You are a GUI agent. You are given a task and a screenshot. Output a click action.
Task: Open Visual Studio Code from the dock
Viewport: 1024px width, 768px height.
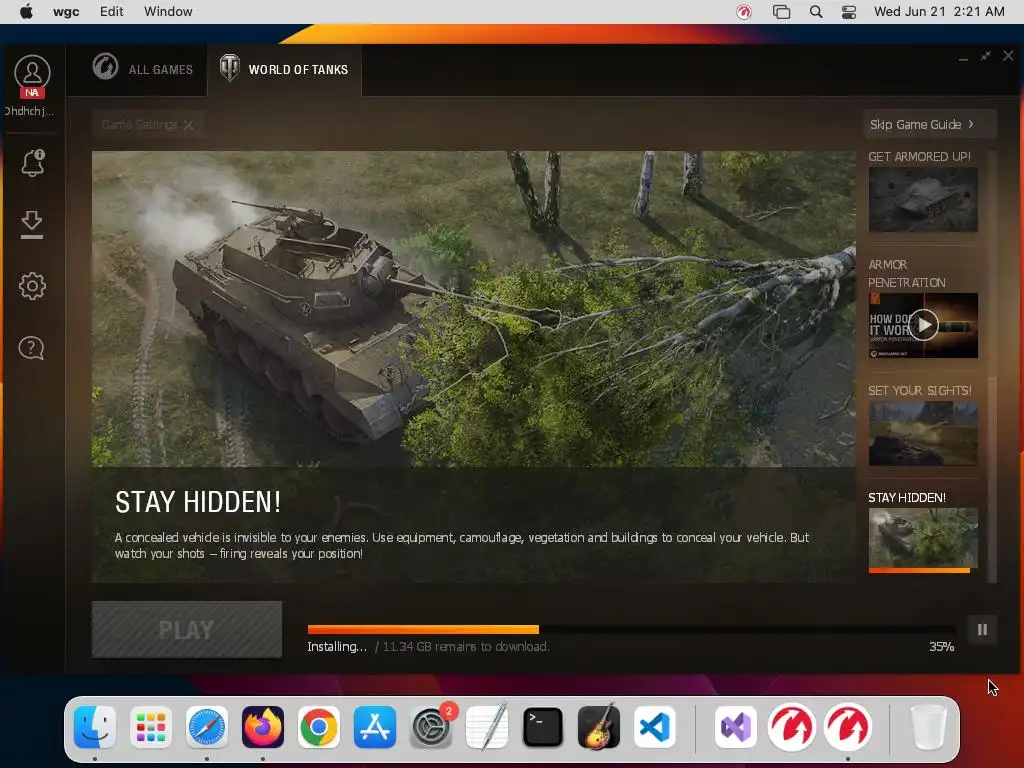point(655,727)
